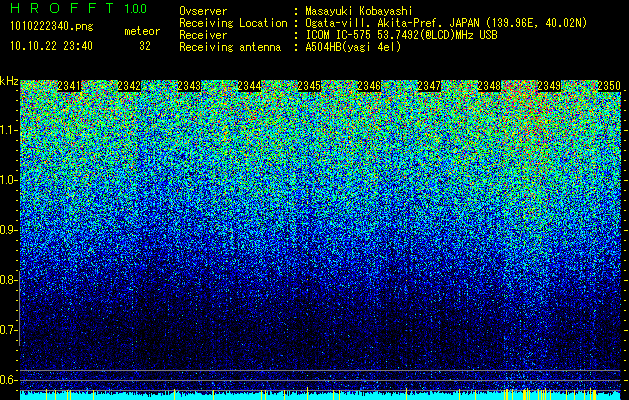Image resolution: width=629 pixels, height=400 pixels.
Task: Click the meteor label
Action: point(142,31)
